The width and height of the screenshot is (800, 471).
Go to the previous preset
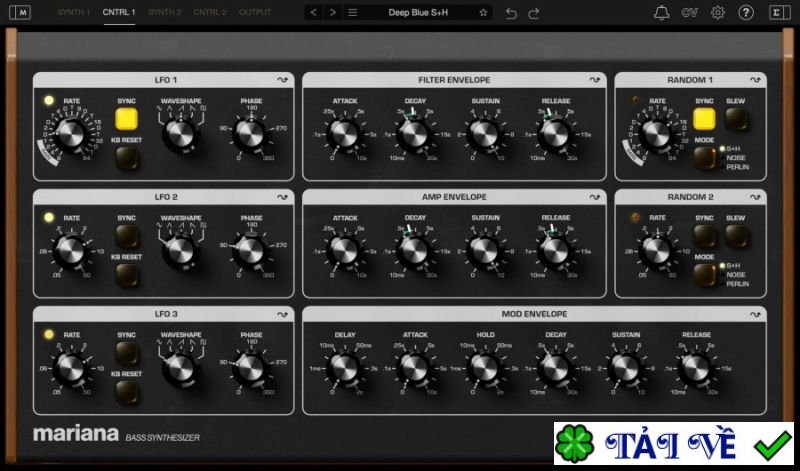point(314,13)
